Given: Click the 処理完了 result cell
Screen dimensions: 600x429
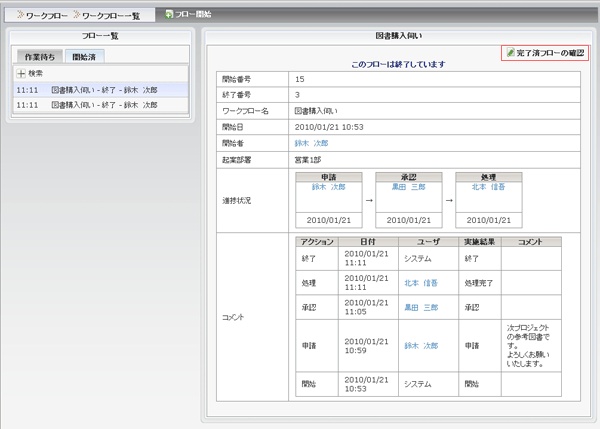Looking at the screenshot, I should (479, 283).
